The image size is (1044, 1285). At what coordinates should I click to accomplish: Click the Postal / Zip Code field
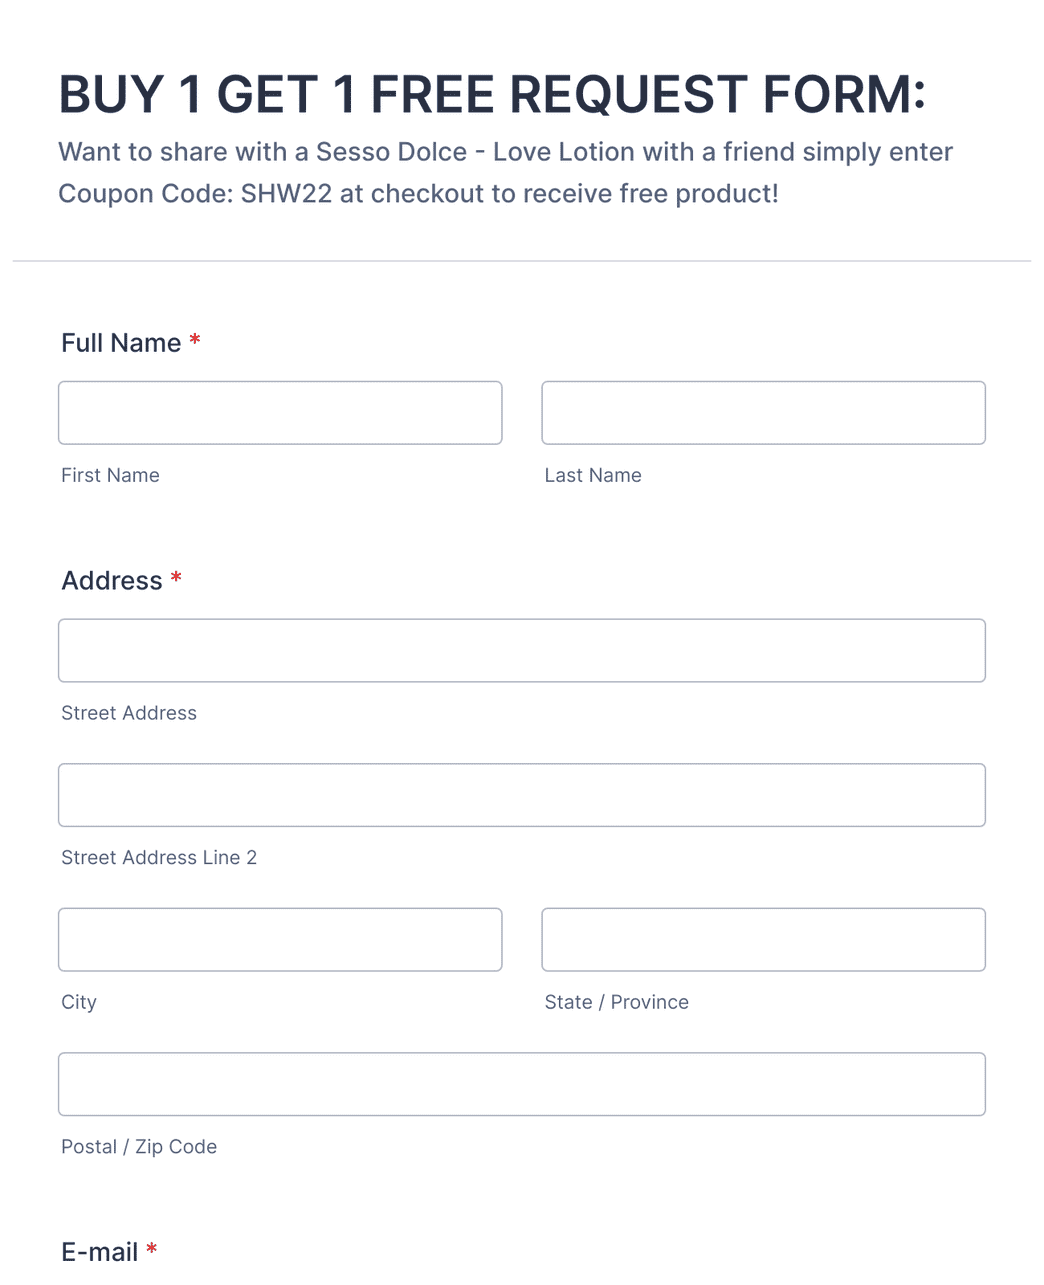[521, 1084]
